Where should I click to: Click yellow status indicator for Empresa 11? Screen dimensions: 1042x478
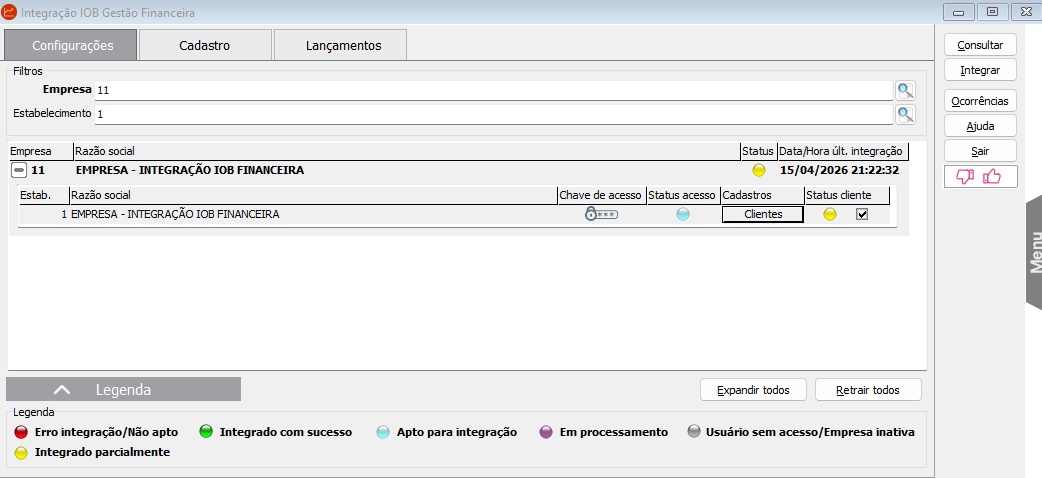[758, 170]
